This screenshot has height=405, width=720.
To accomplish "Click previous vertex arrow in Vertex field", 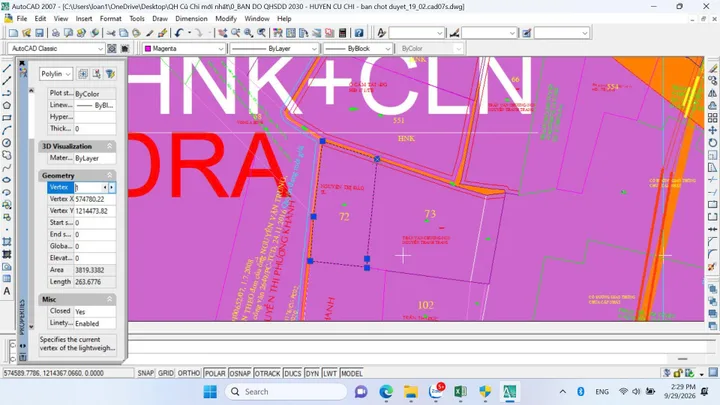I will [105, 187].
